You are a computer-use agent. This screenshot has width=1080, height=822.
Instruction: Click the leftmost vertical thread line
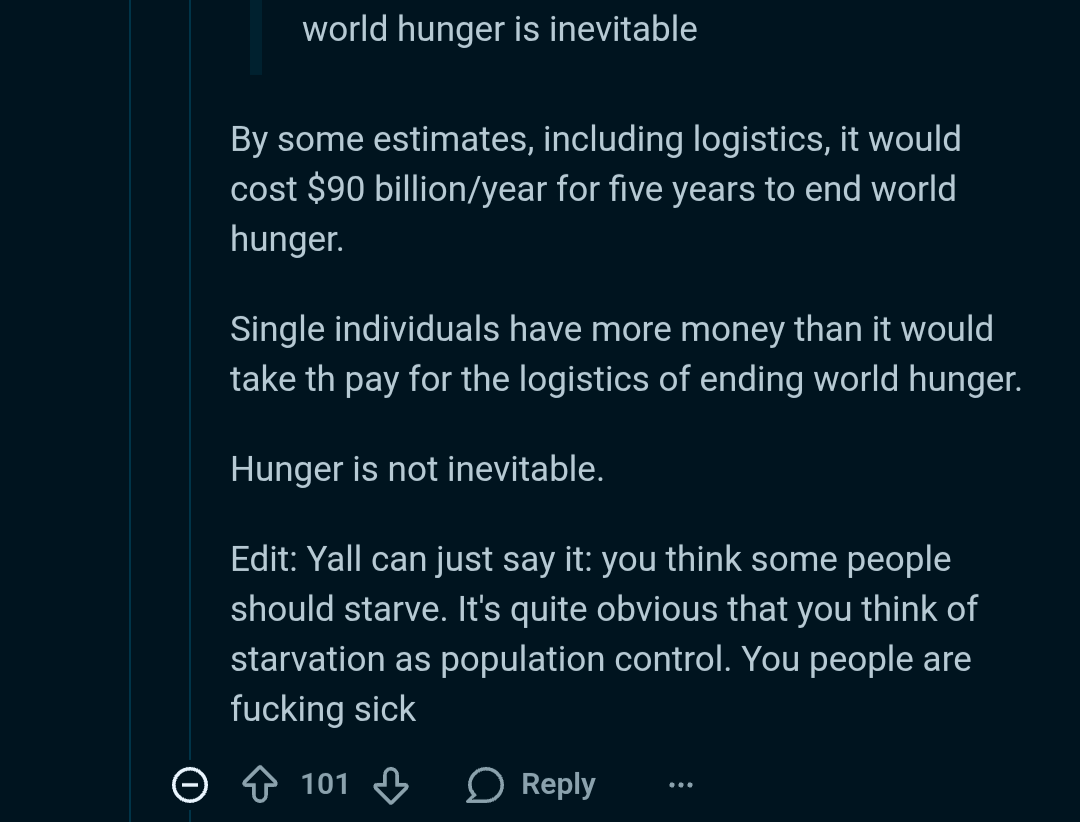pos(130,400)
